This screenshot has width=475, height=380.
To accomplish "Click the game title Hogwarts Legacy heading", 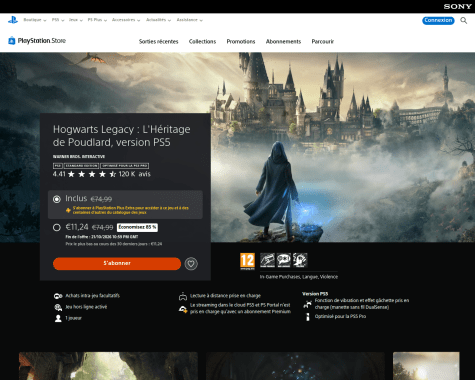I will tap(122, 136).
